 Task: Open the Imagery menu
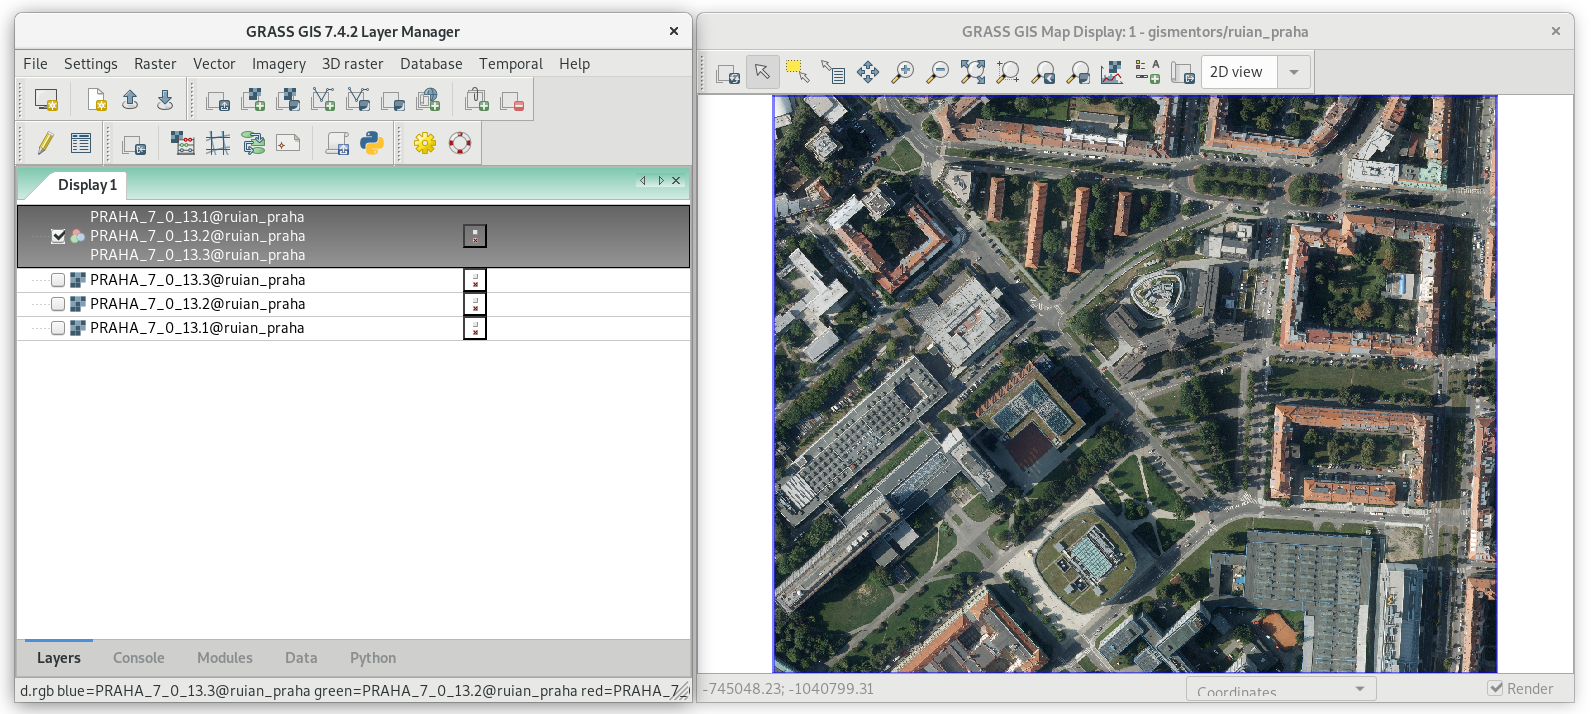[279, 63]
